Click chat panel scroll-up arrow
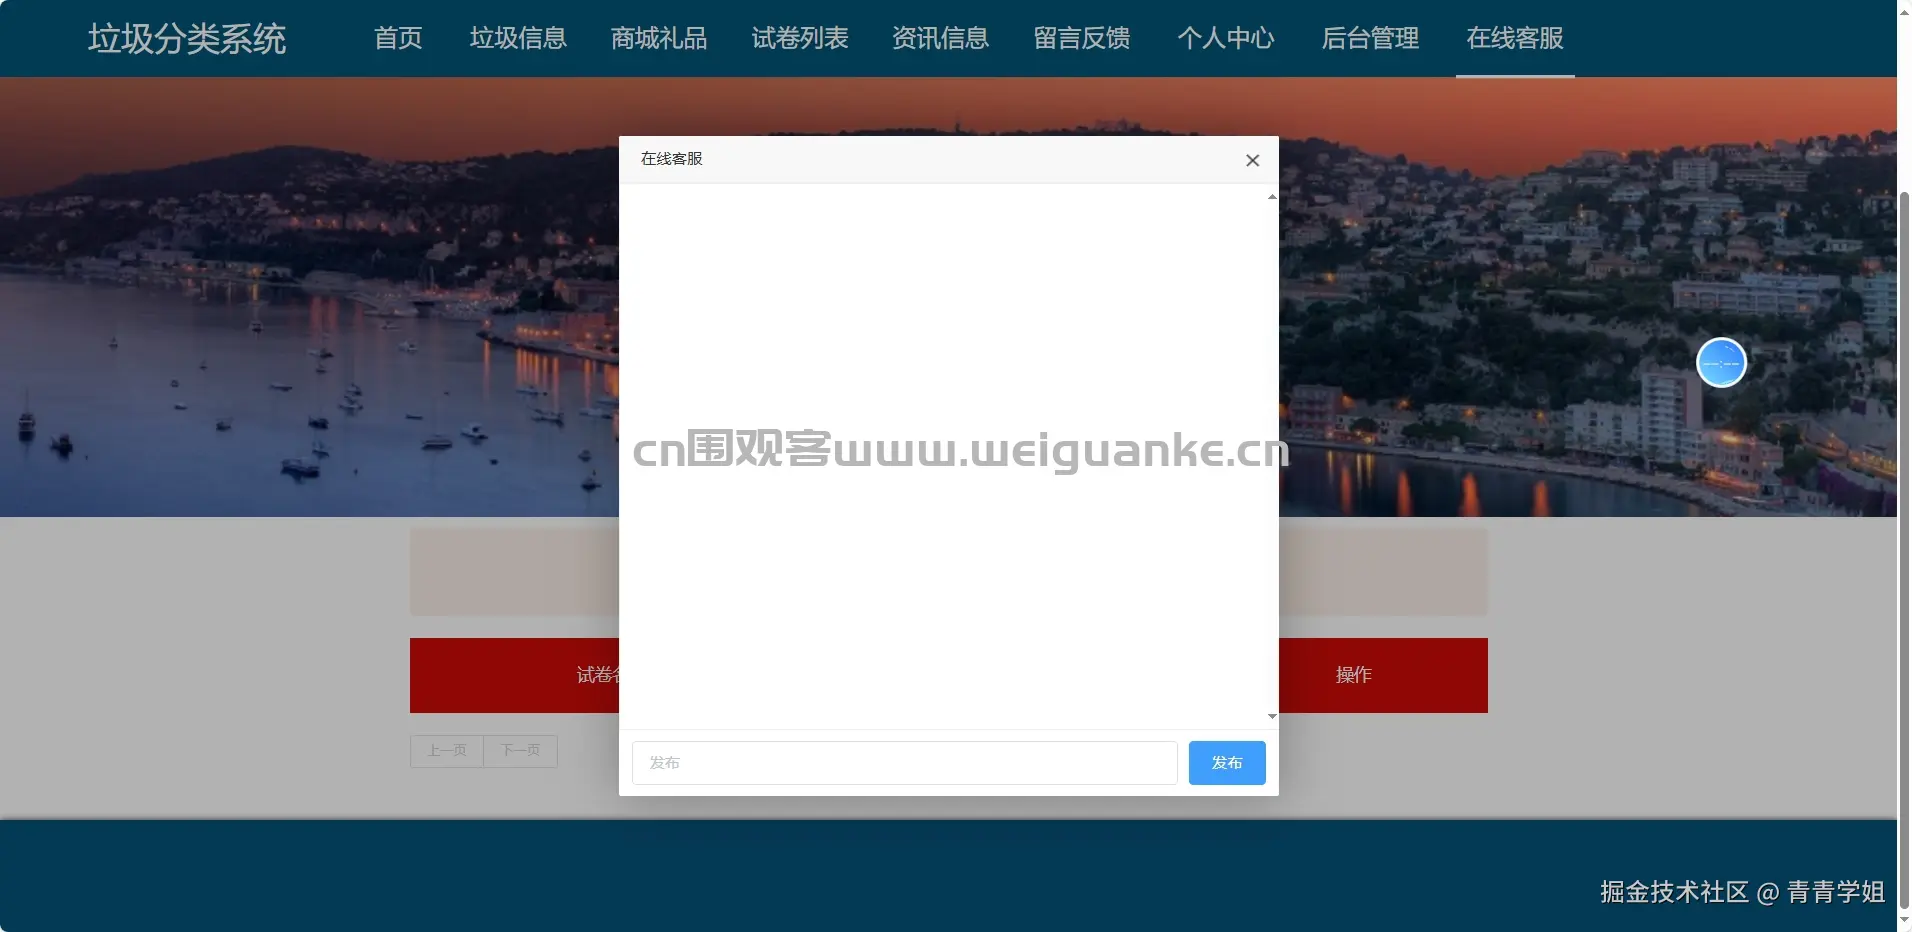This screenshot has width=1912, height=932. click(1272, 197)
